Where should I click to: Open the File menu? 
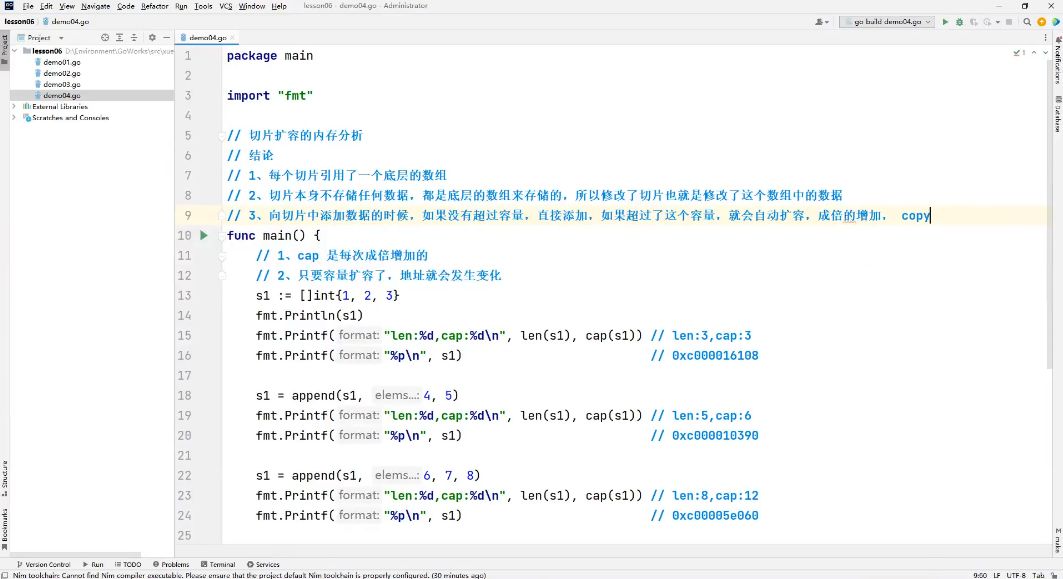pyautogui.click(x=28, y=6)
